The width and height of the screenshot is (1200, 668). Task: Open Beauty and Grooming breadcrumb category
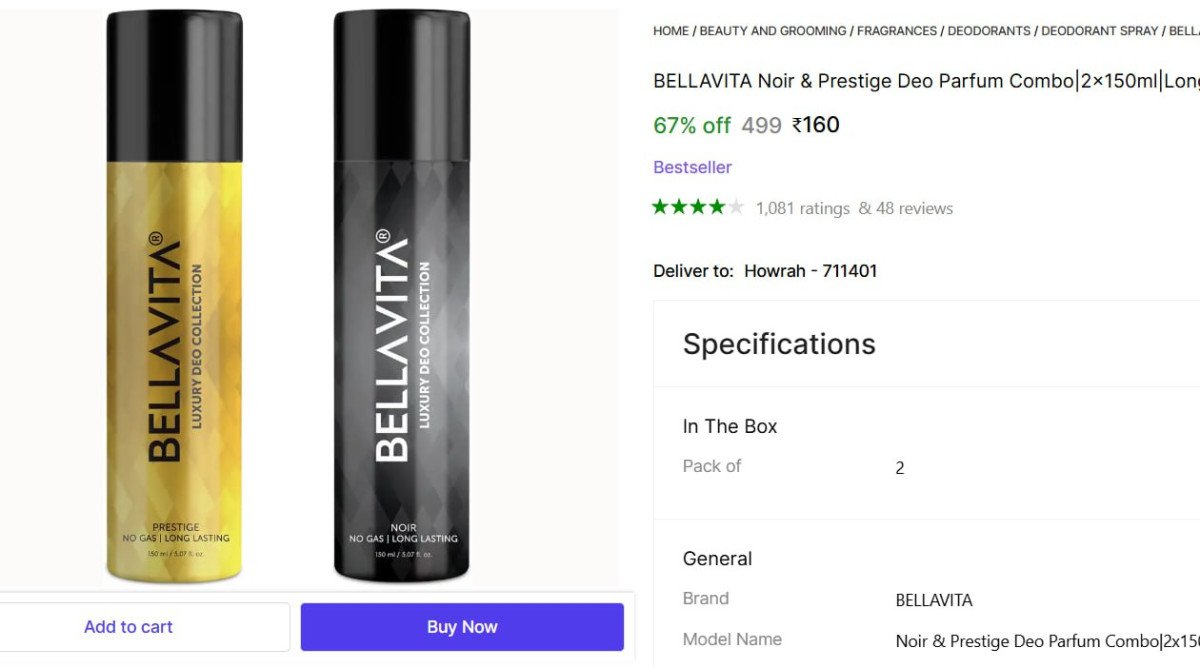click(773, 31)
